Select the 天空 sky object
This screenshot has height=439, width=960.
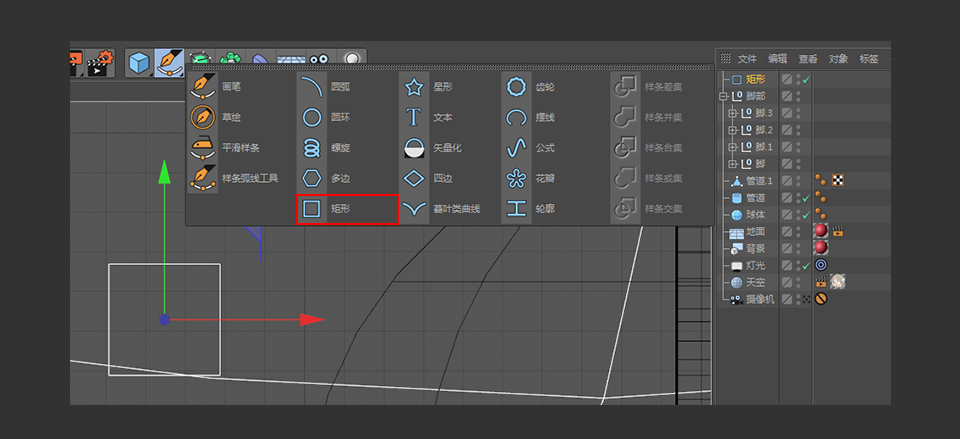pos(756,283)
